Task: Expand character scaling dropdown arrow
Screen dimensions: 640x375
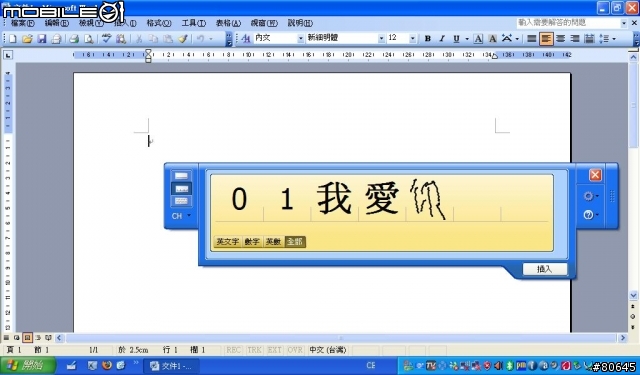Action: (x=517, y=39)
